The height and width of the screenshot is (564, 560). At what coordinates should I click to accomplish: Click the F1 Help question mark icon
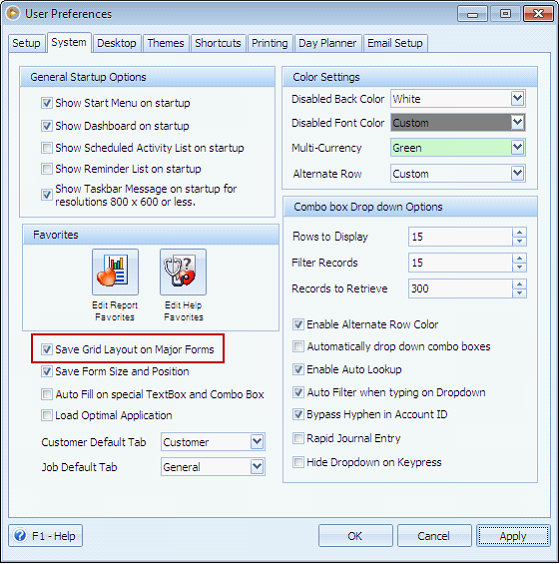click(x=20, y=535)
